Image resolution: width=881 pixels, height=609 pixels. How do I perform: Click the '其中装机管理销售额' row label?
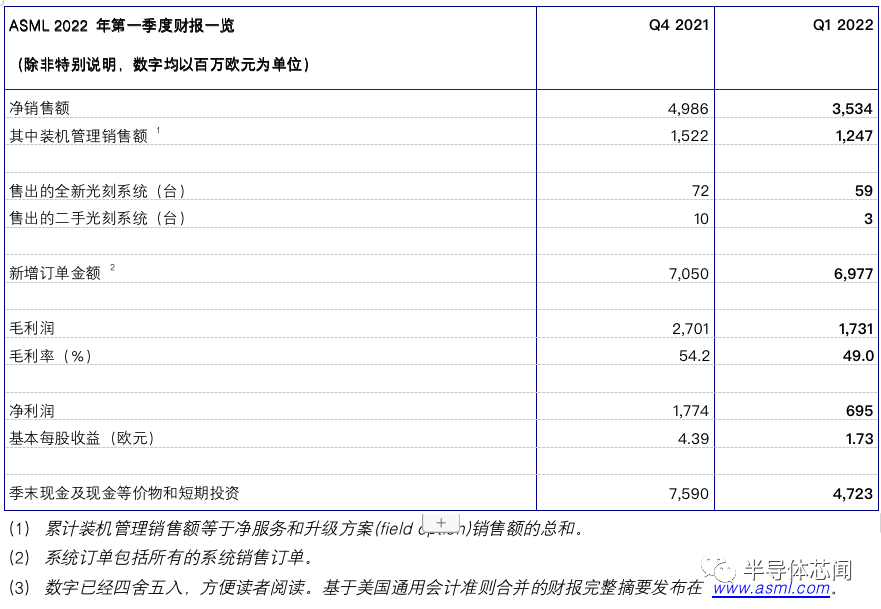(x=79, y=135)
